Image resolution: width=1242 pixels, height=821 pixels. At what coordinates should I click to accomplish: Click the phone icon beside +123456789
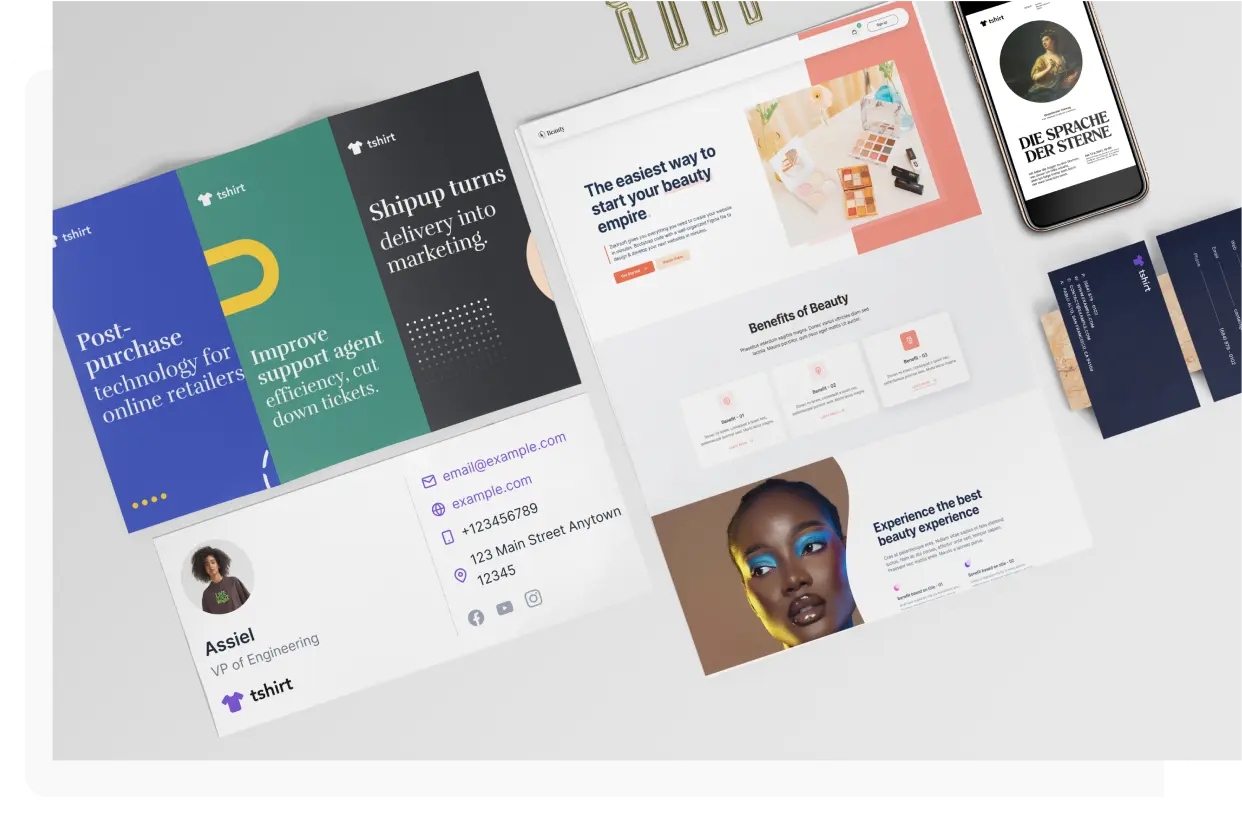click(x=448, y=537)
